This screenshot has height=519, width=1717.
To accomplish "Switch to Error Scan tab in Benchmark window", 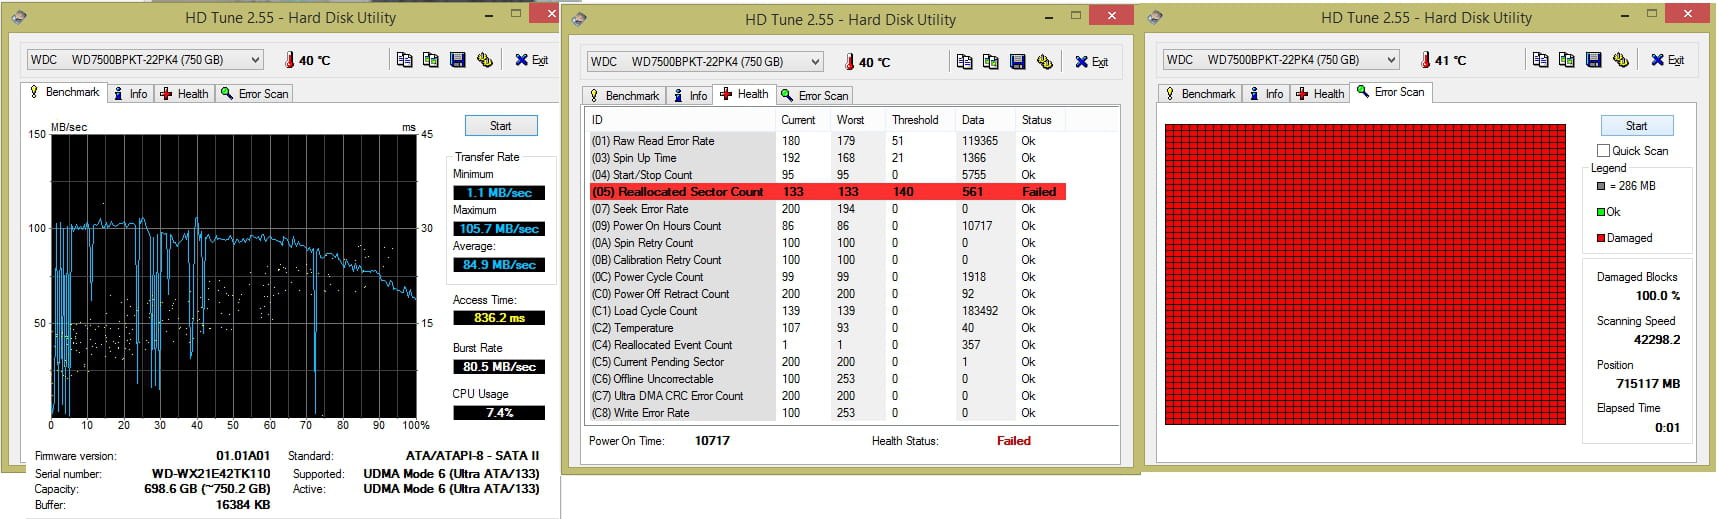I will tap(255, 94).
